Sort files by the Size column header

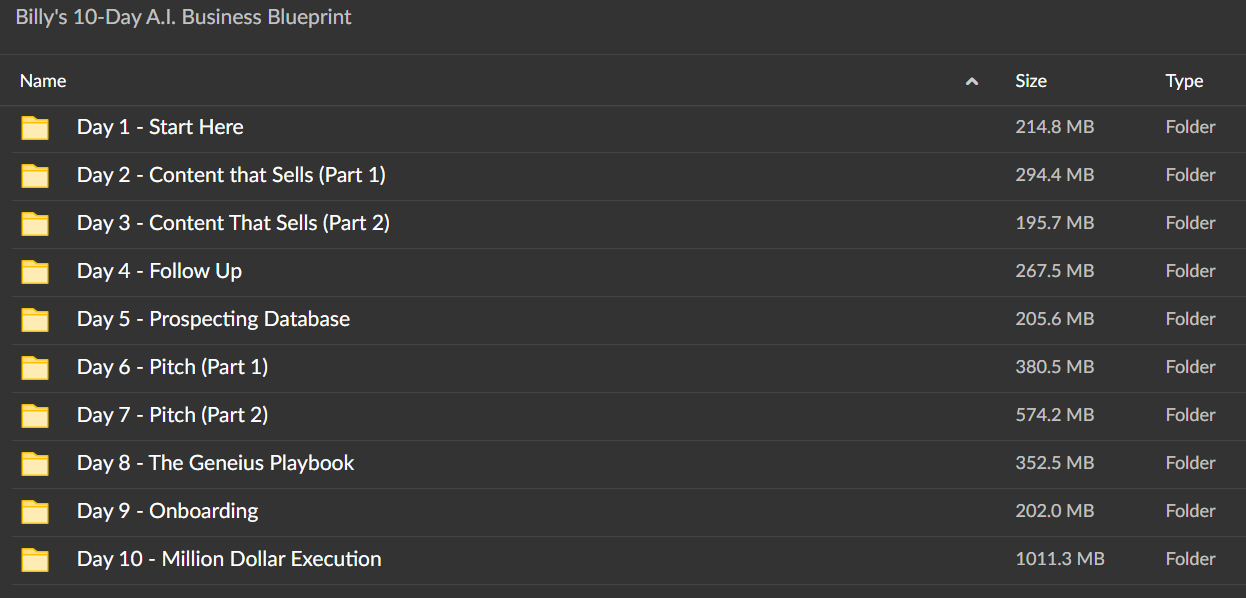coord(1031,81)
